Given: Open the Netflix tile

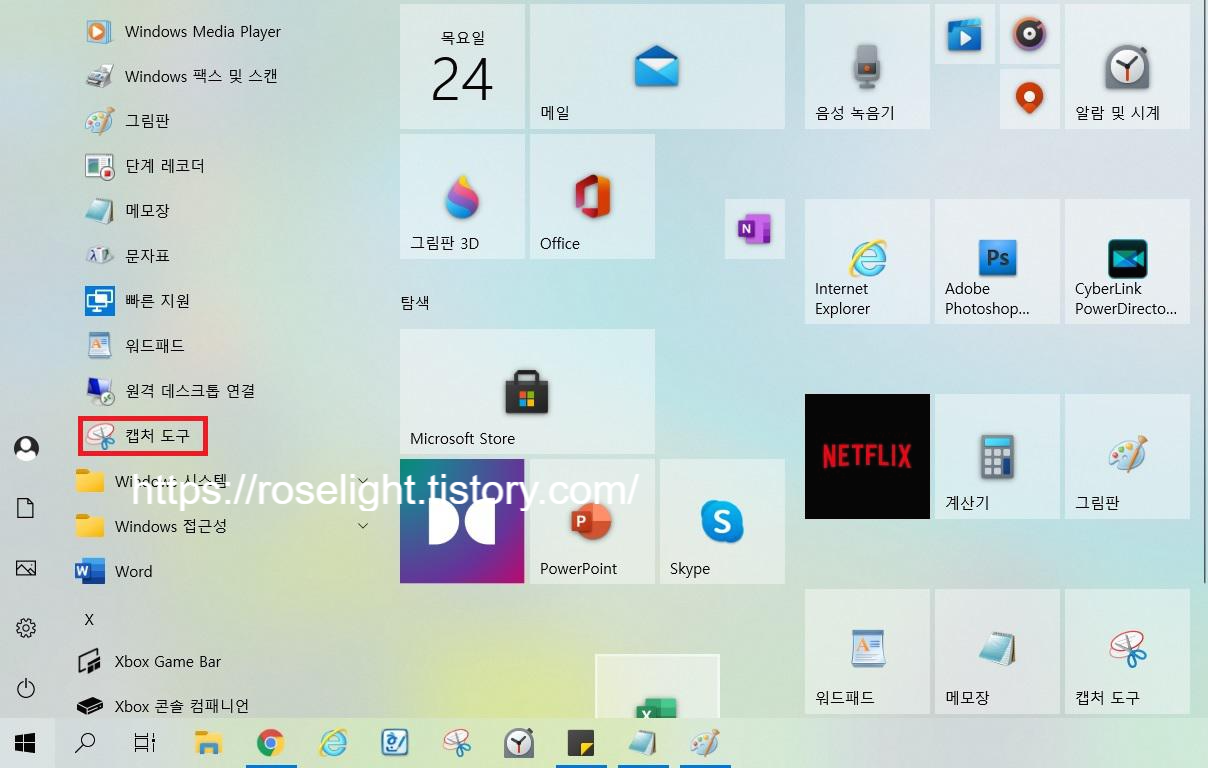Looking at the screenshot, I should click(867, 457).
